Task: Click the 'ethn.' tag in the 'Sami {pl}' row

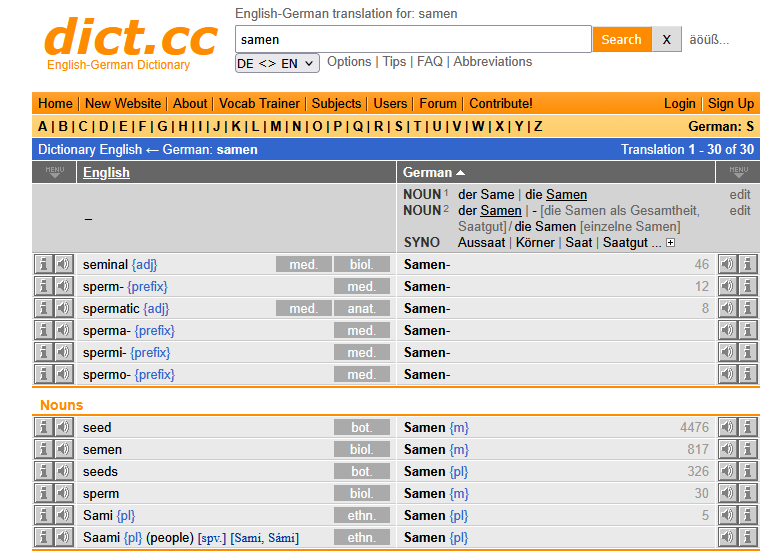Action: tap(362, 515)
